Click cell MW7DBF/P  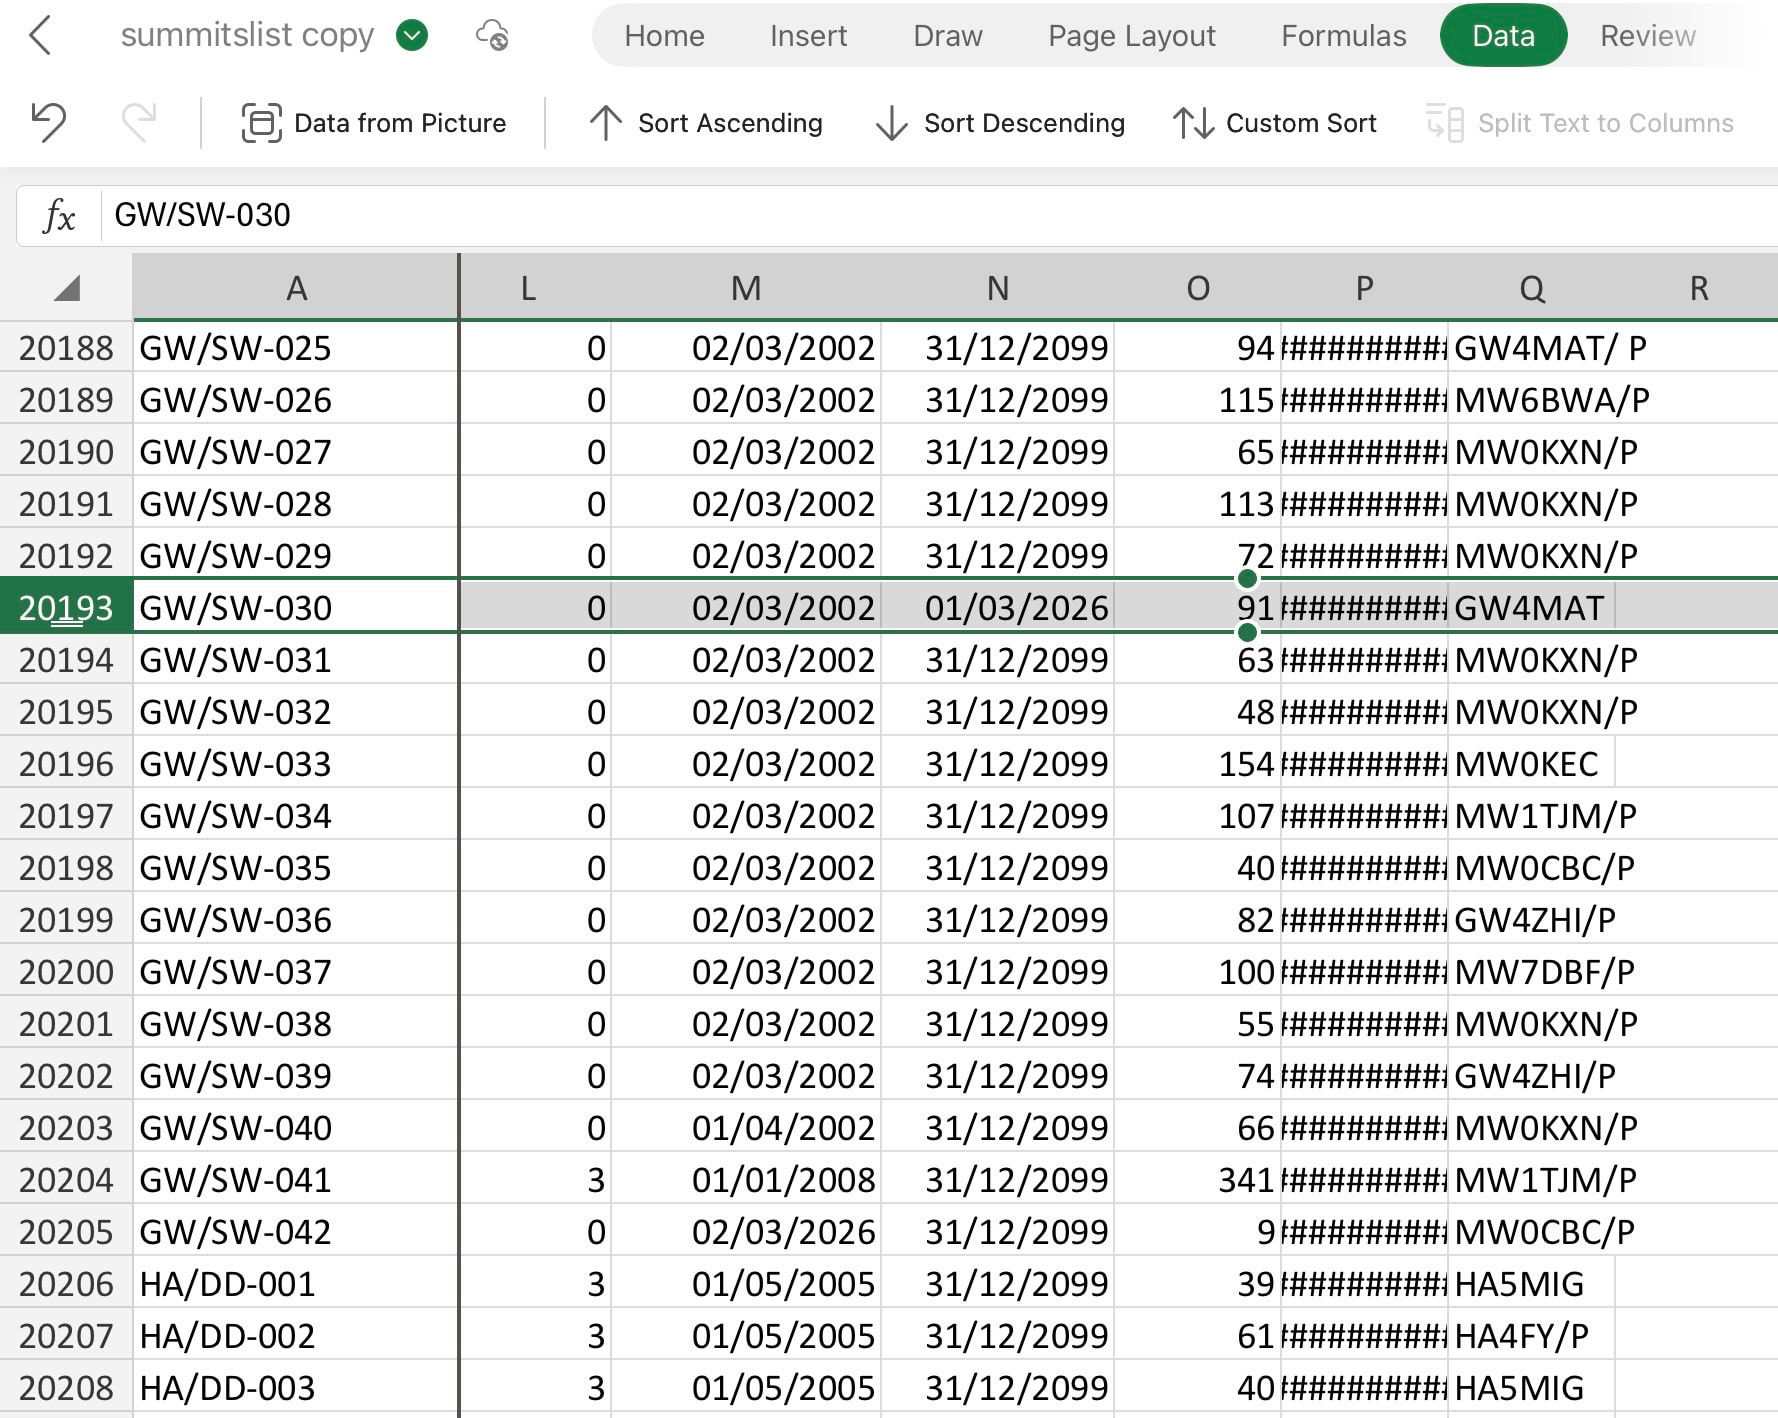[1531, 972]
